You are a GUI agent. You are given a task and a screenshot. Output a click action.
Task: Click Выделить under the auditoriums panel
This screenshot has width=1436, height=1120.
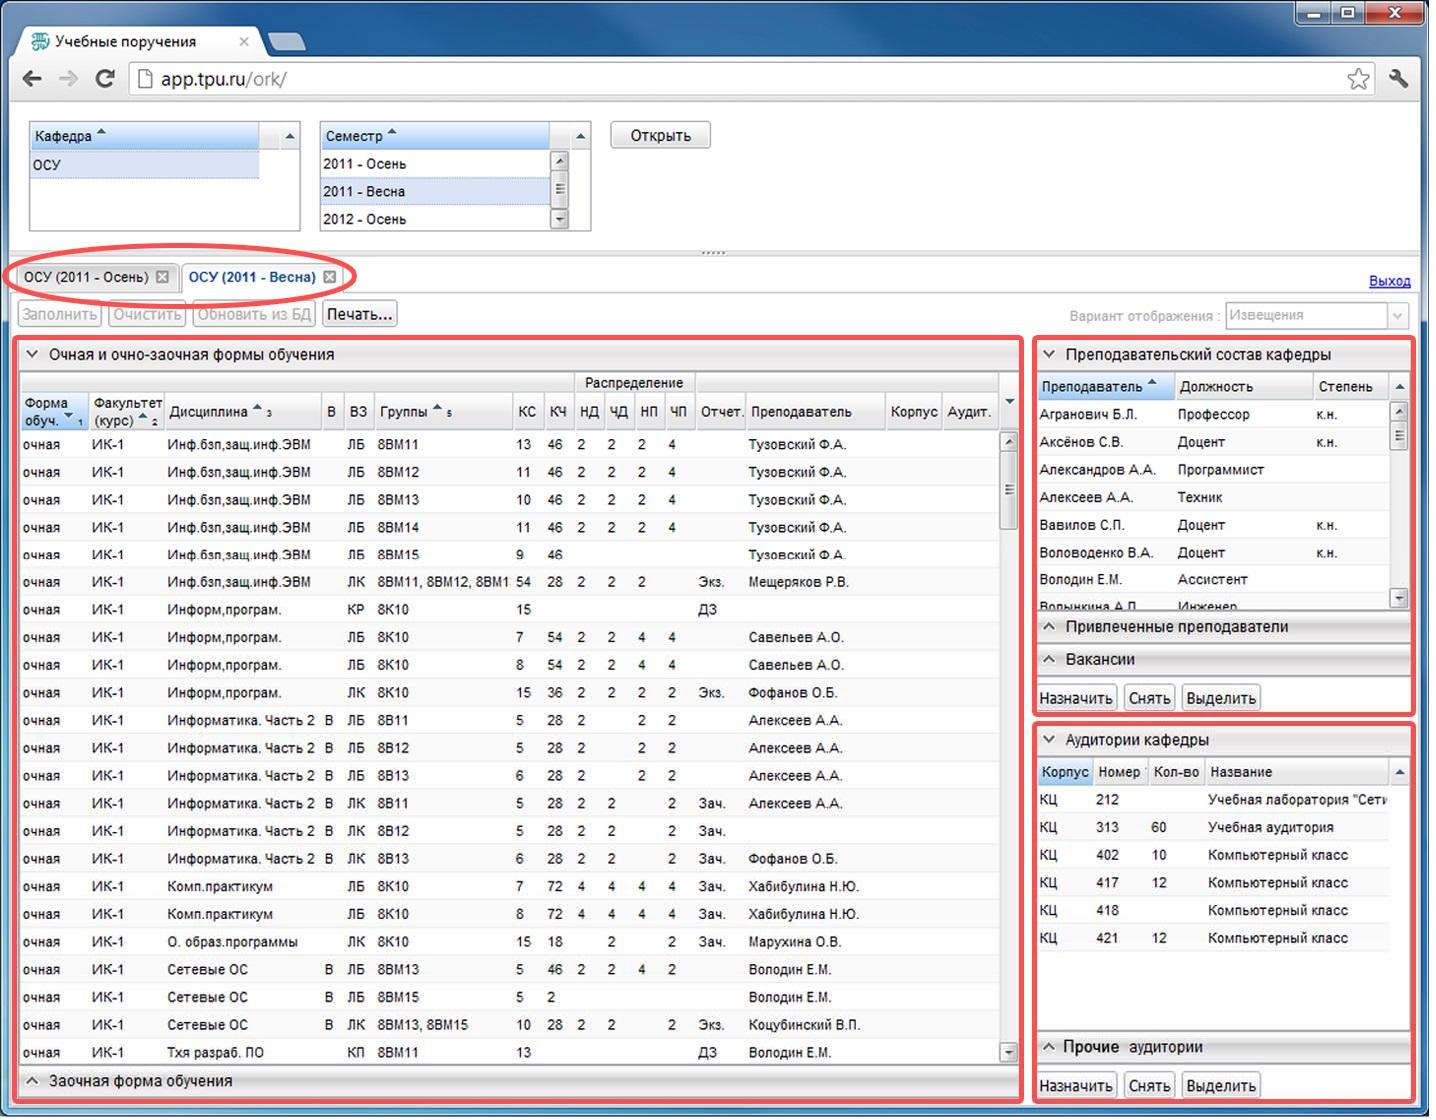pos(1220,1086)
